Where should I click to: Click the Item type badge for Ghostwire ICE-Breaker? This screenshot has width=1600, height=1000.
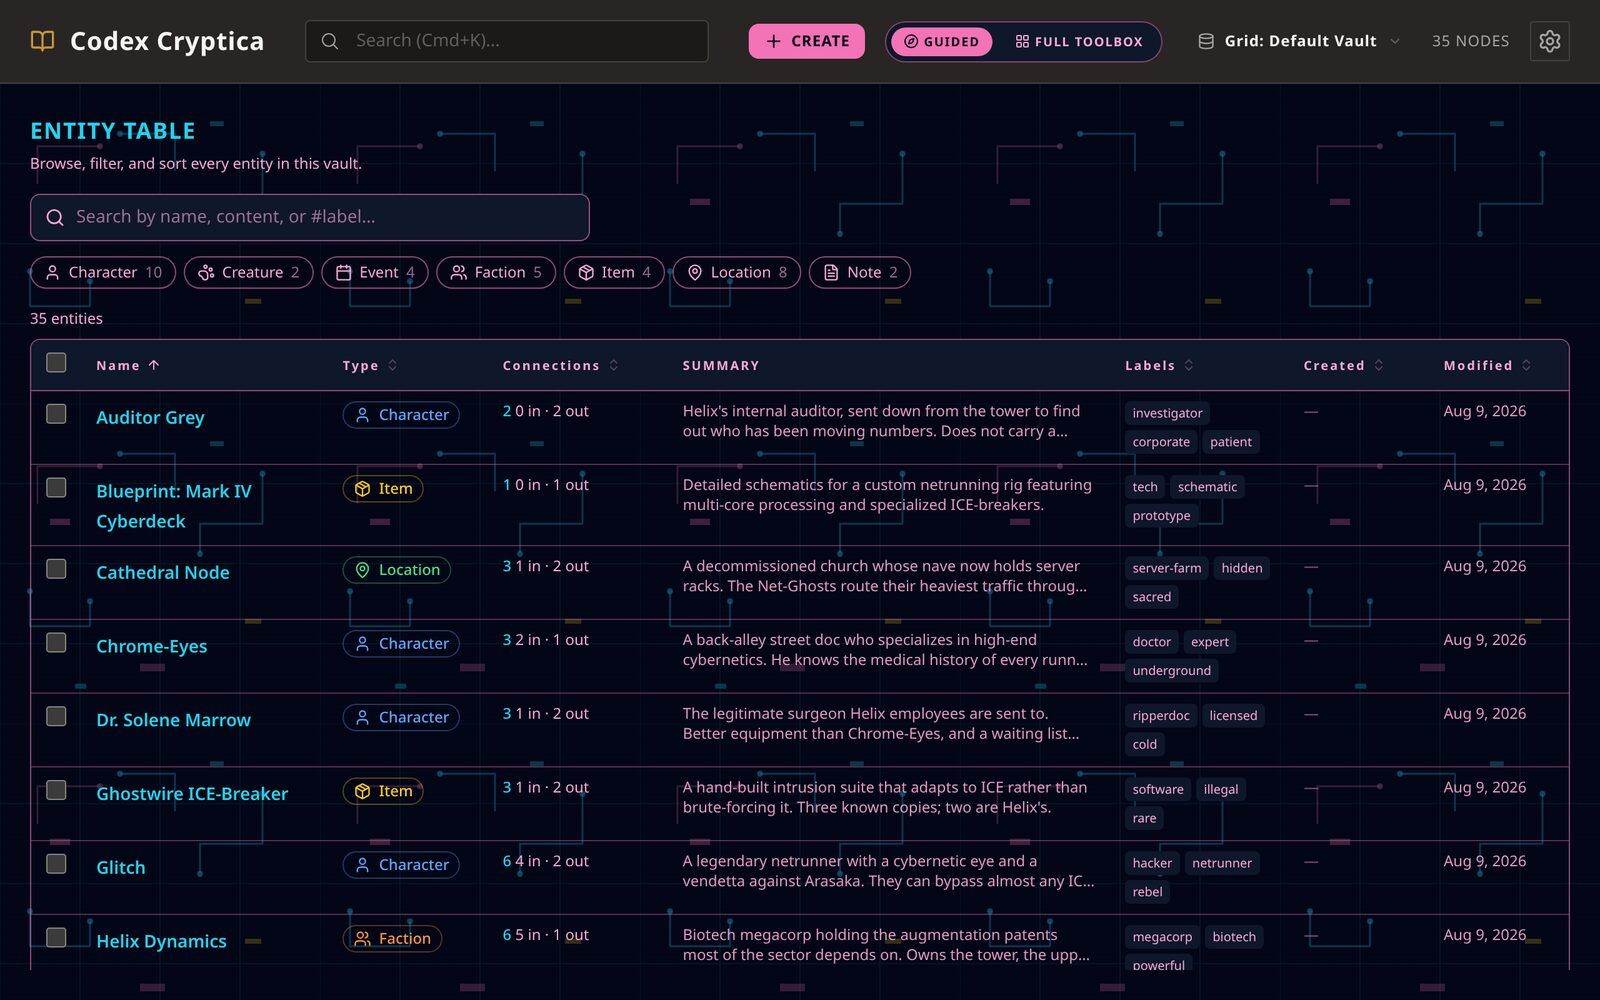(x=383, y=791)
